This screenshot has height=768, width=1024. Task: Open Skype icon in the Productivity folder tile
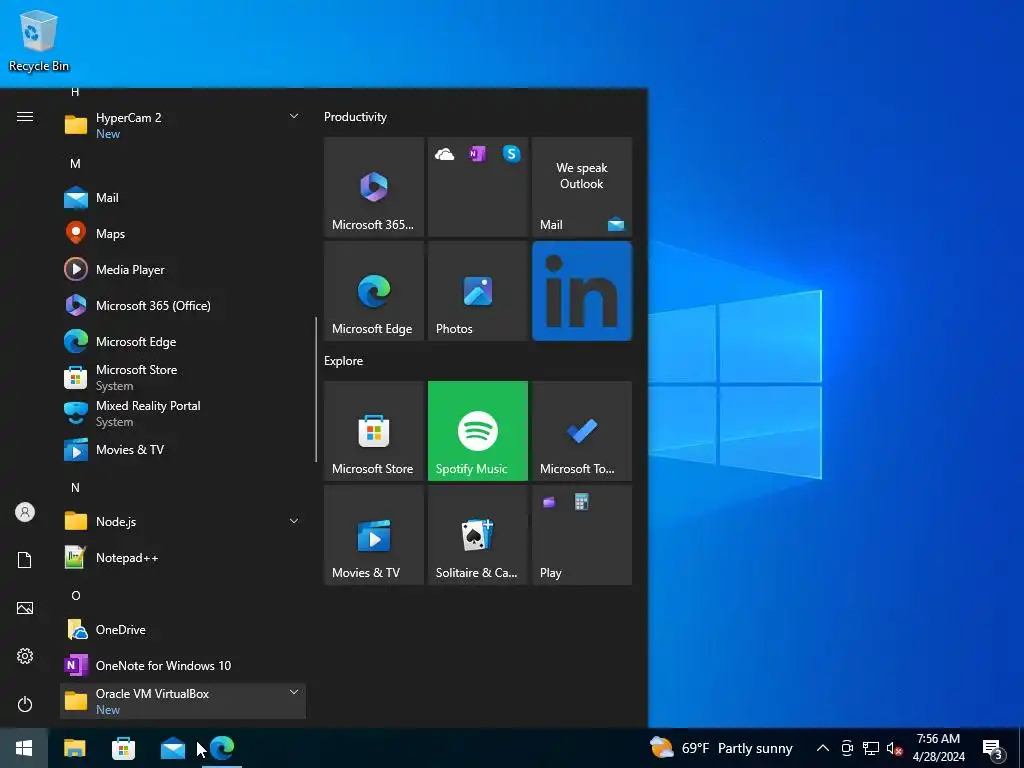pyautogui.click(x=511, y=154)
